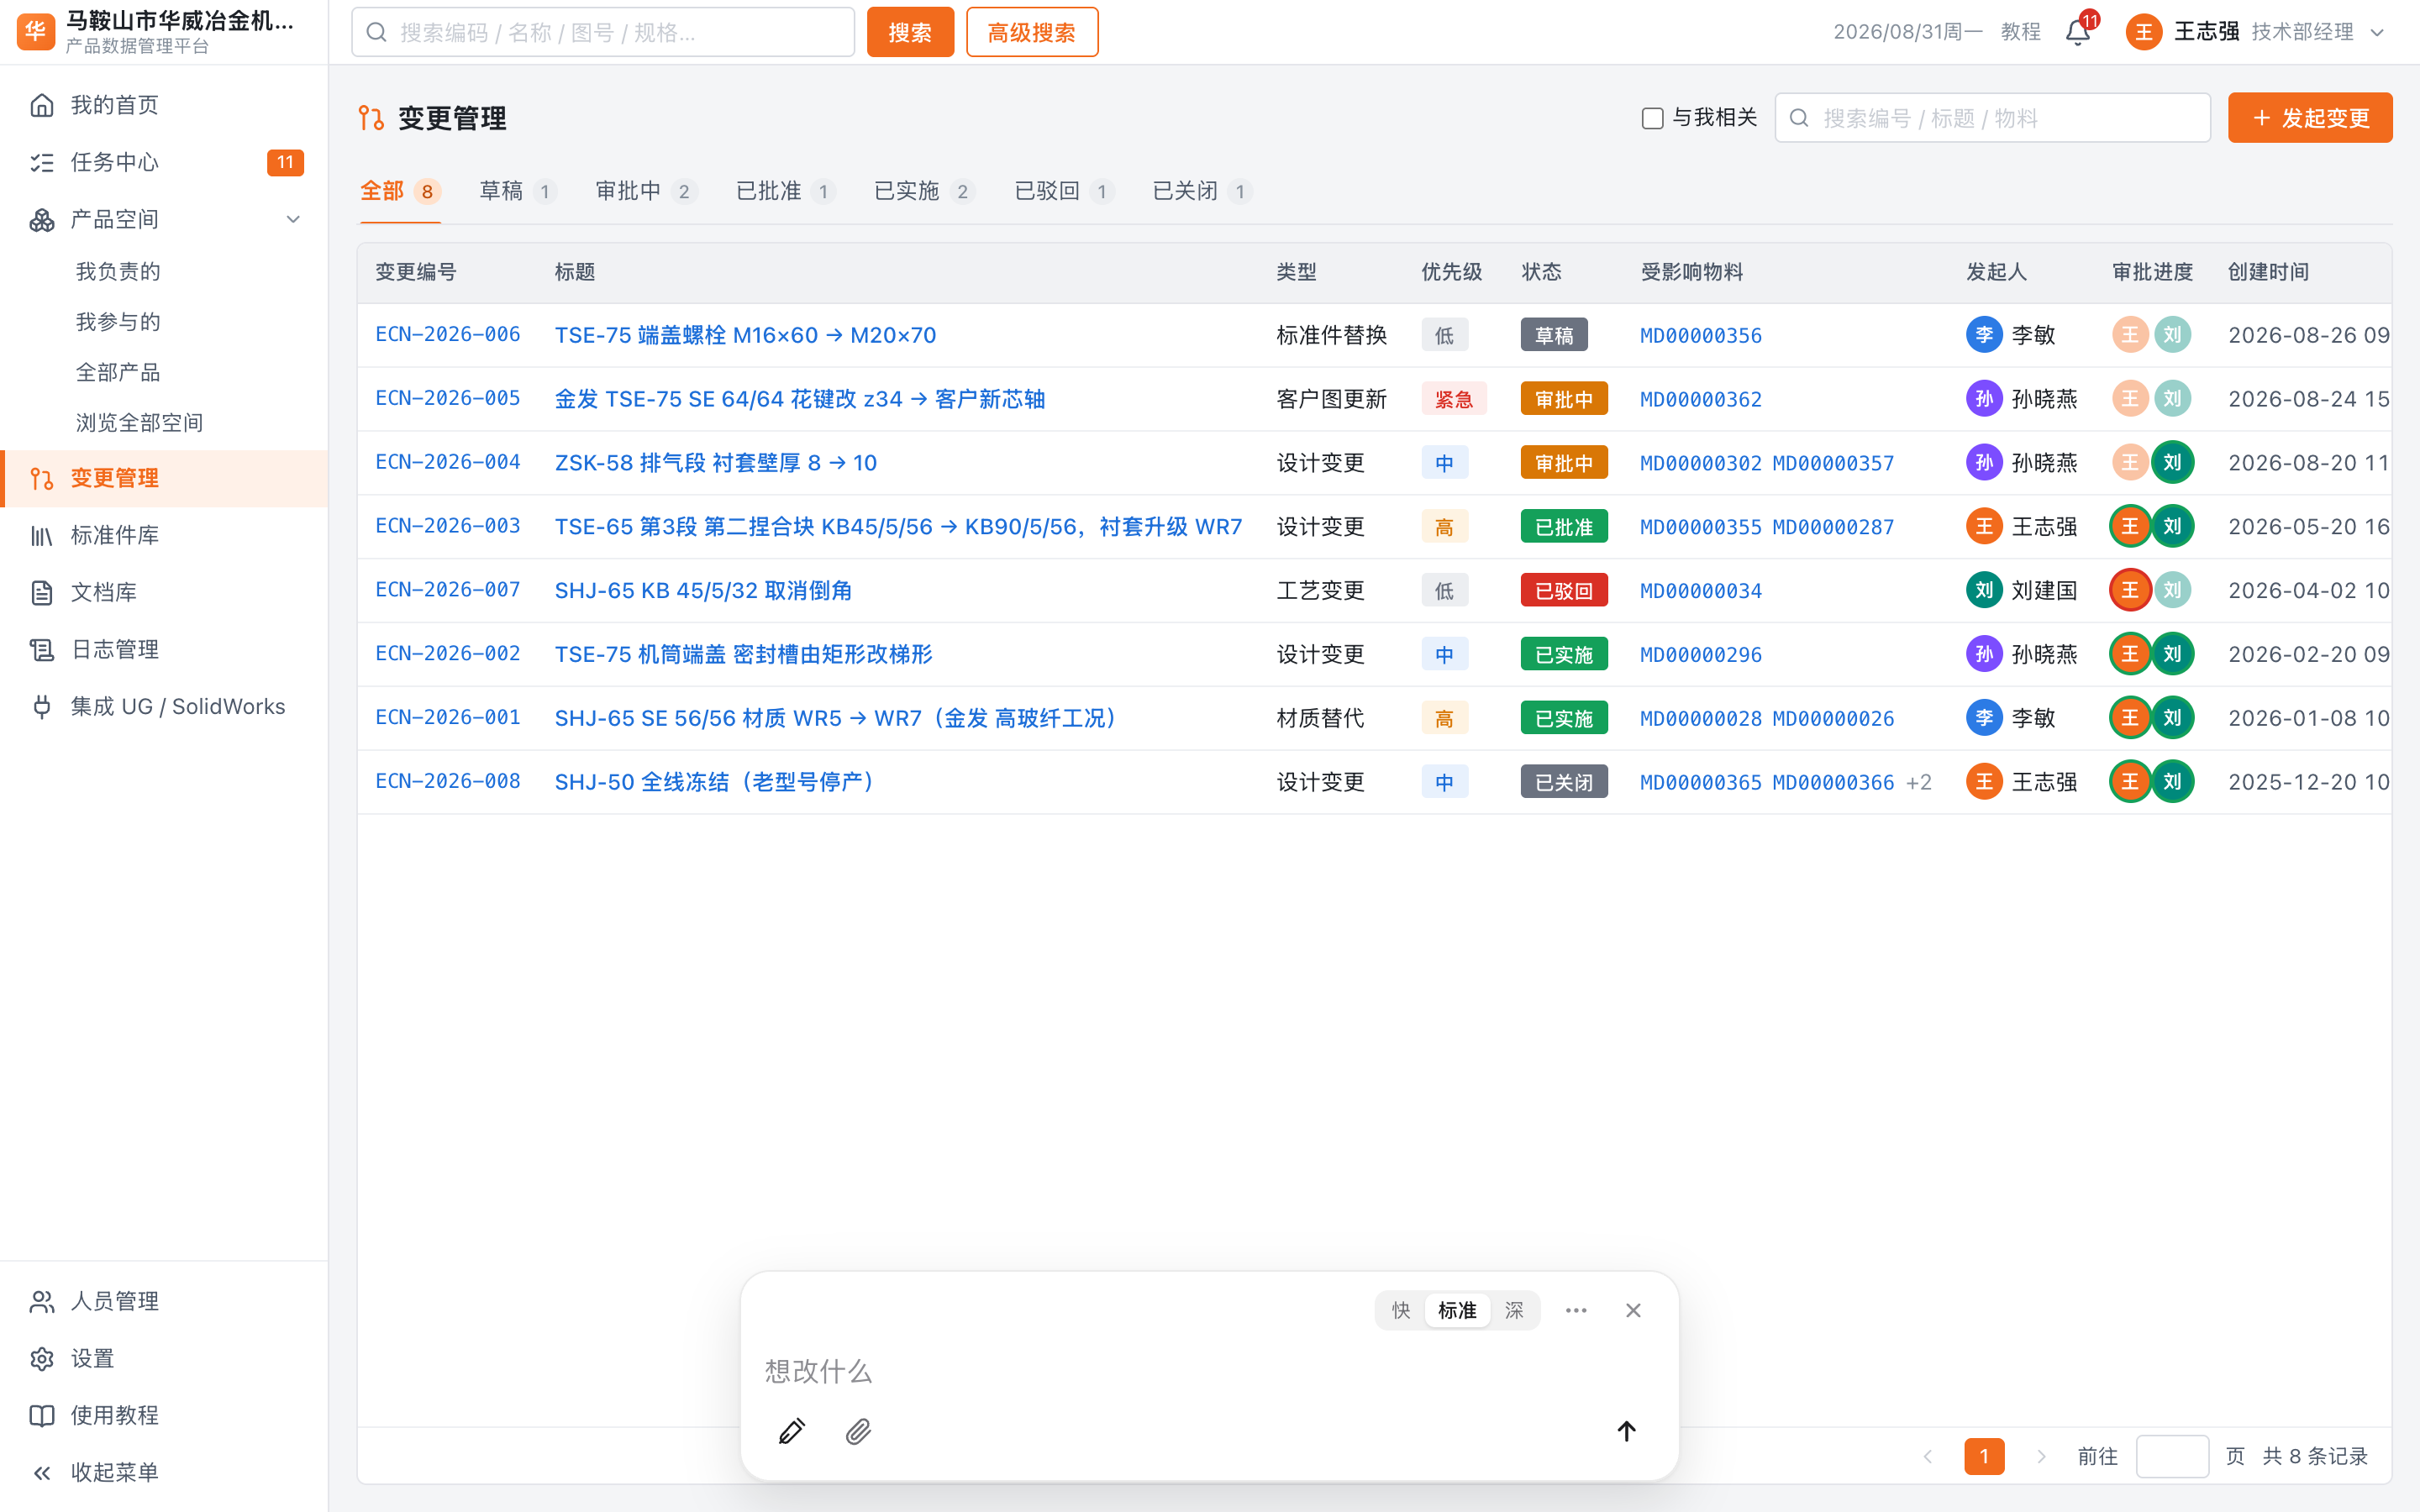This screenshot has width=2420, height=1512.
Task: Click 刘建国 avatar in ECN-2026-007 row
Action: (x=1984, y=590)
